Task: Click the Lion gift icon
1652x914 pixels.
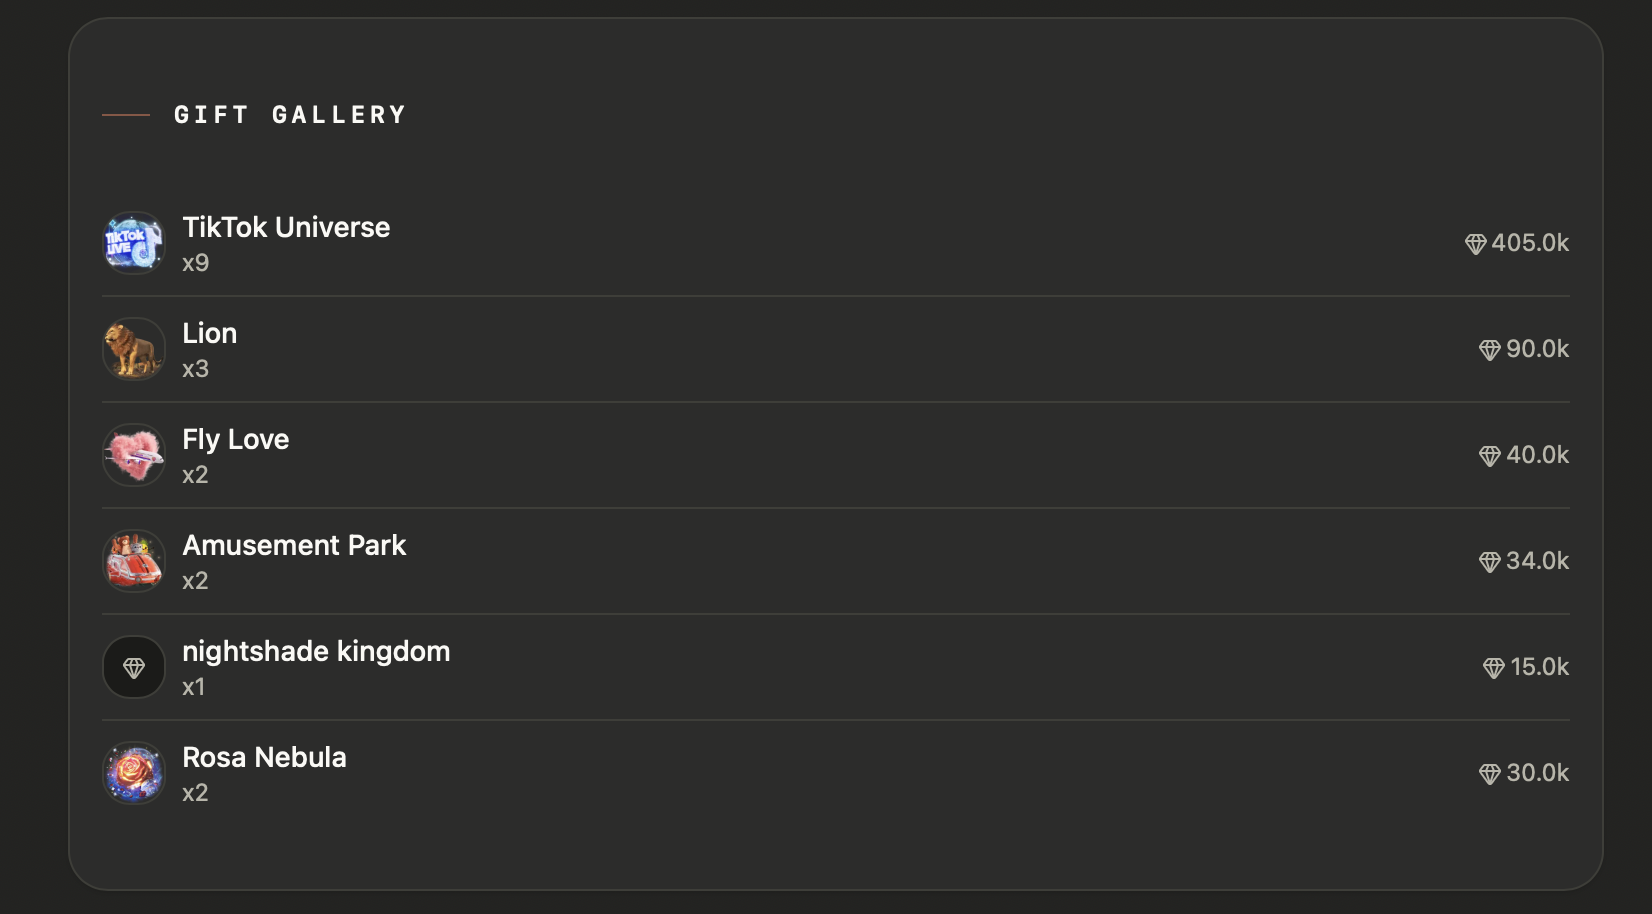Action: [134, 349]
